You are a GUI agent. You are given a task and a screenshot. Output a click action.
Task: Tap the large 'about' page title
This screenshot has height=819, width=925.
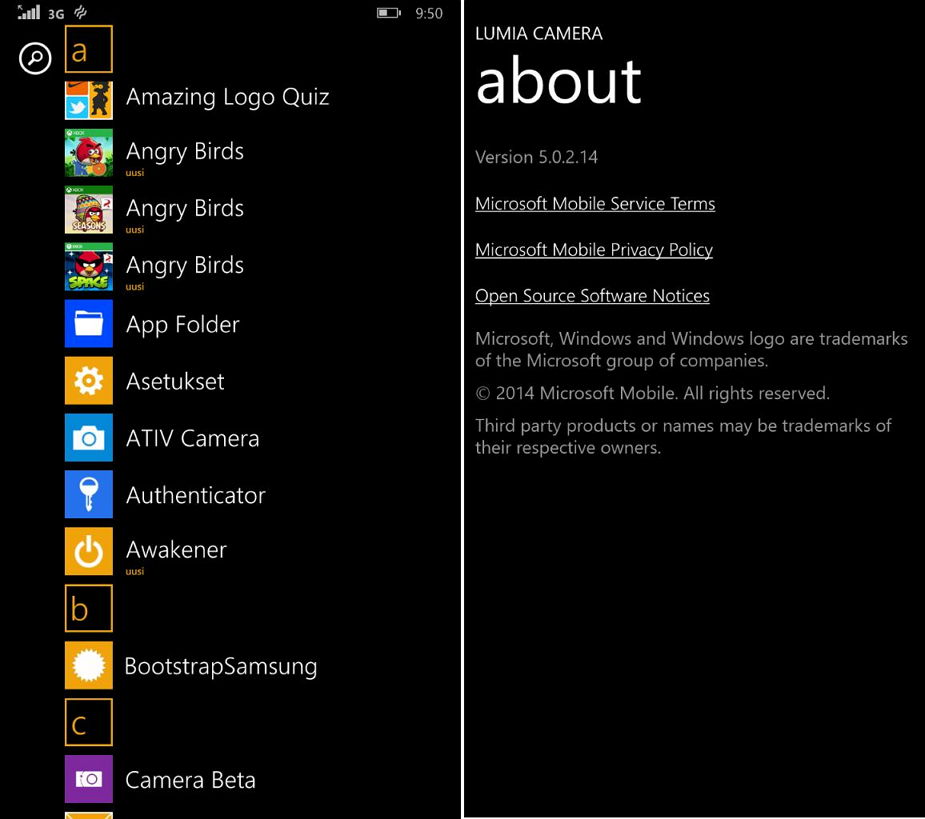(x=558, y=80)
